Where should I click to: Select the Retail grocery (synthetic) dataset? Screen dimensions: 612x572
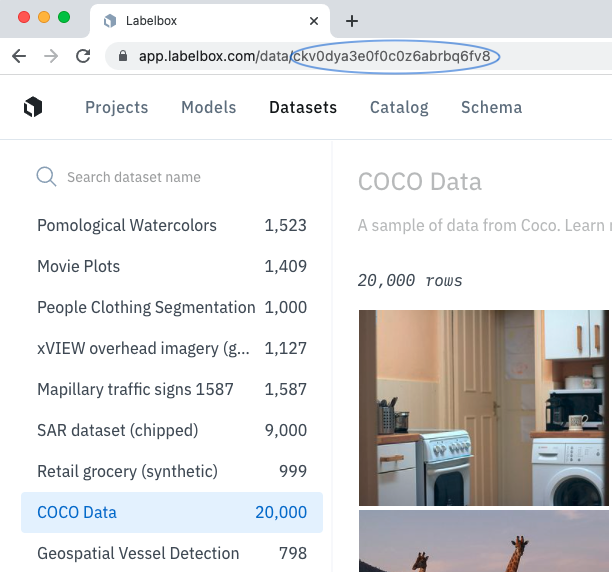coord(172,471)
